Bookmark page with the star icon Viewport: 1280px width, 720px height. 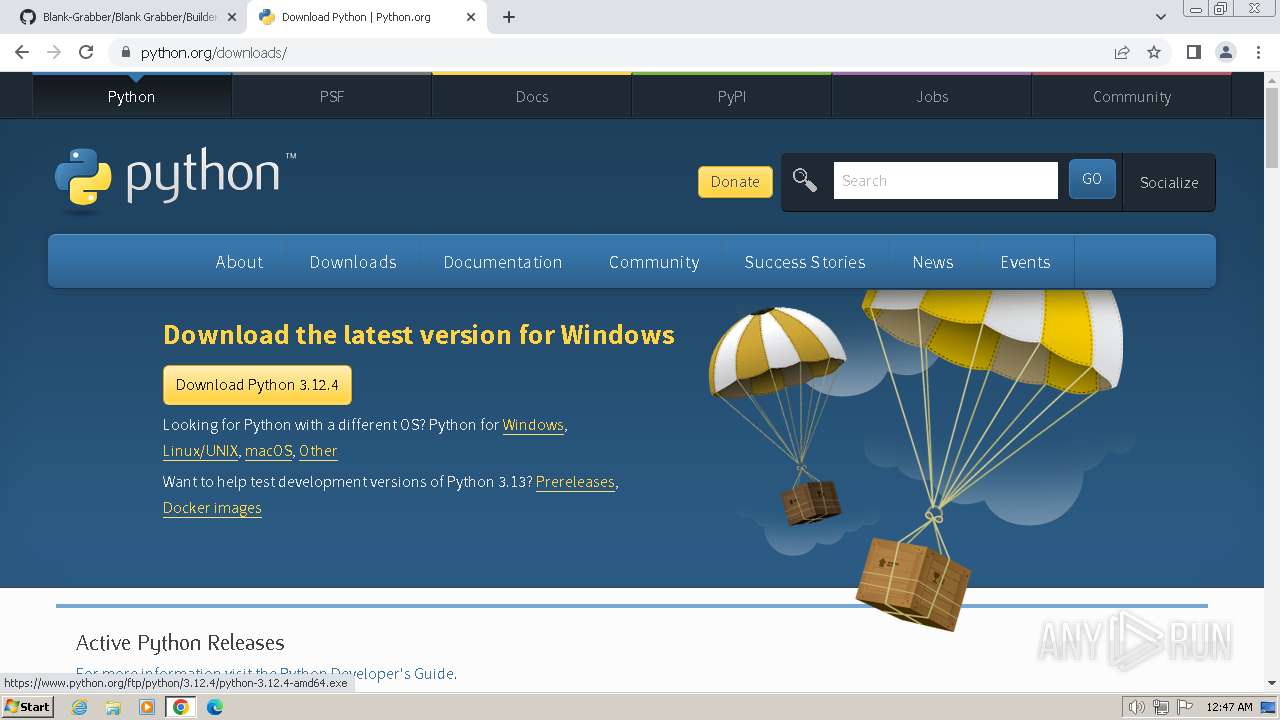1154,52
